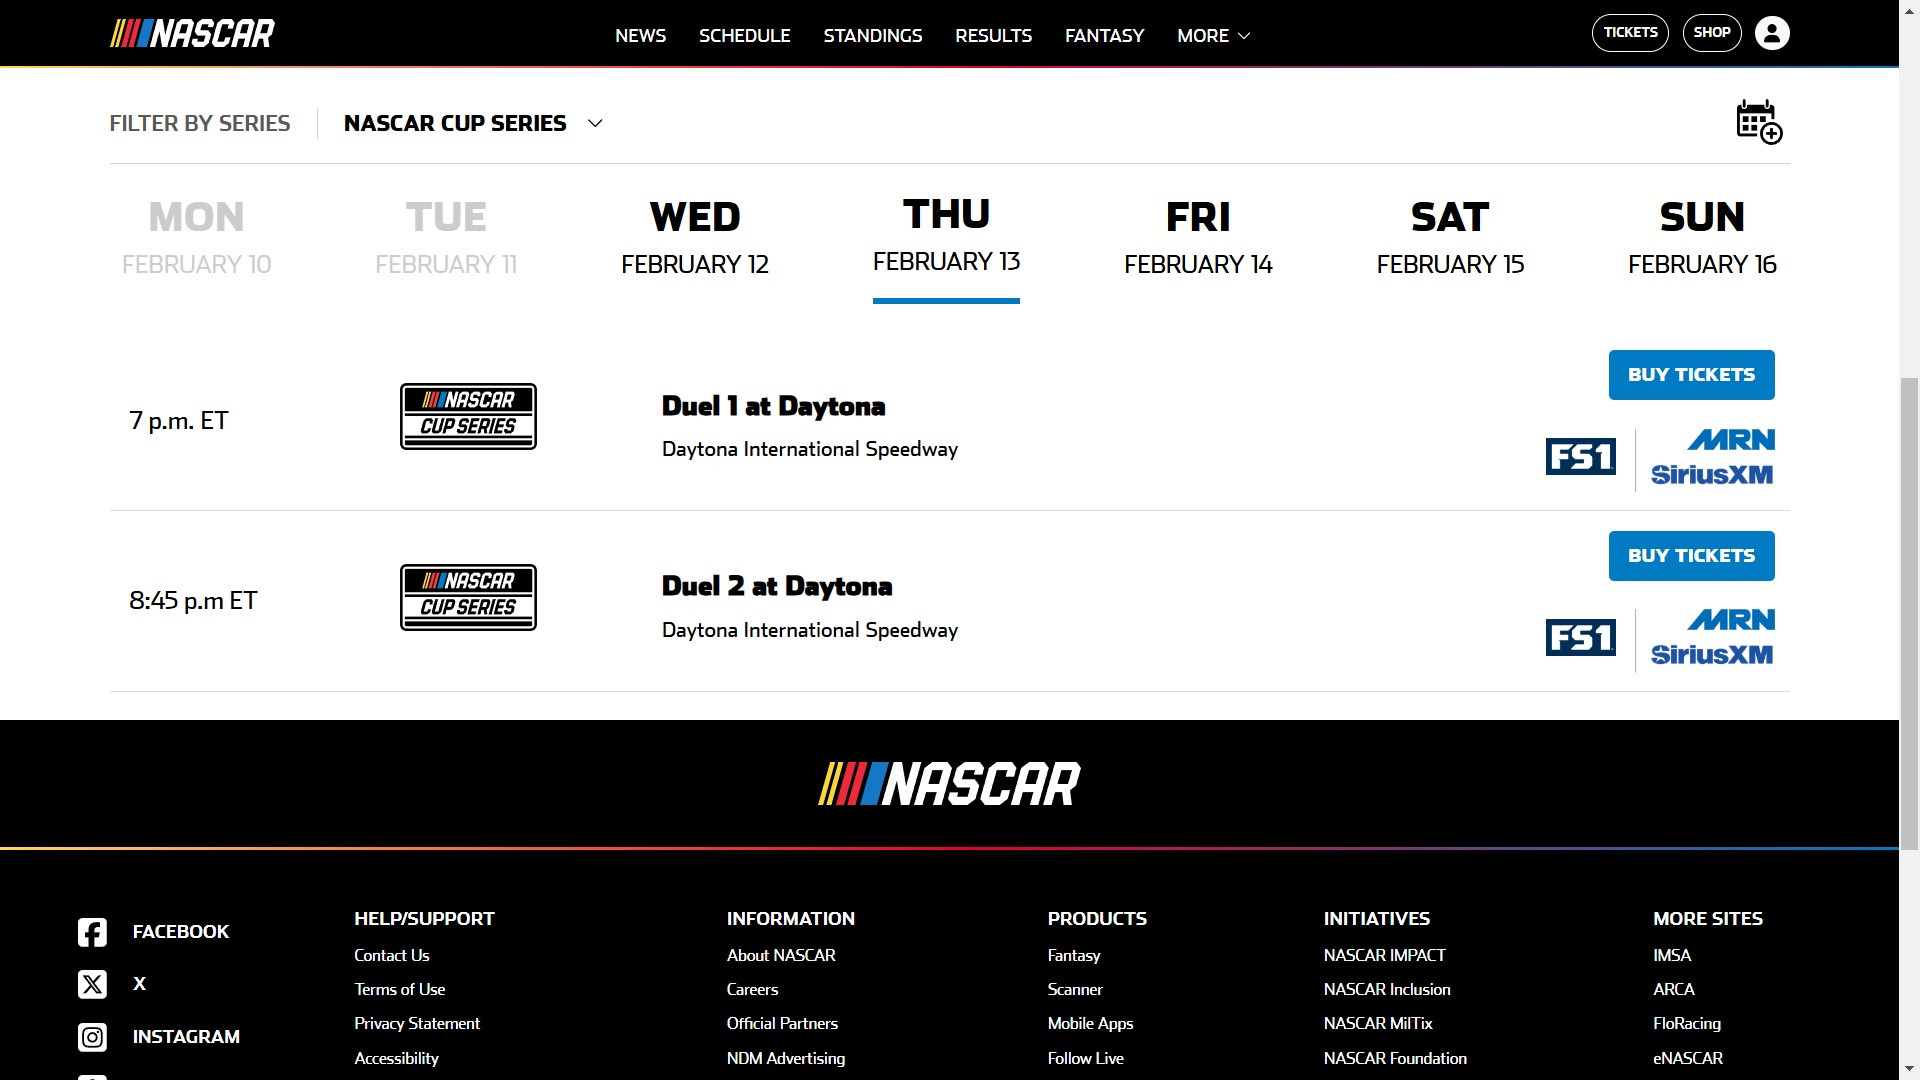This screenshot has height=1080, width=1920.
Task: Click the NASCAR logo in header
Action: [x=192, y=34]
